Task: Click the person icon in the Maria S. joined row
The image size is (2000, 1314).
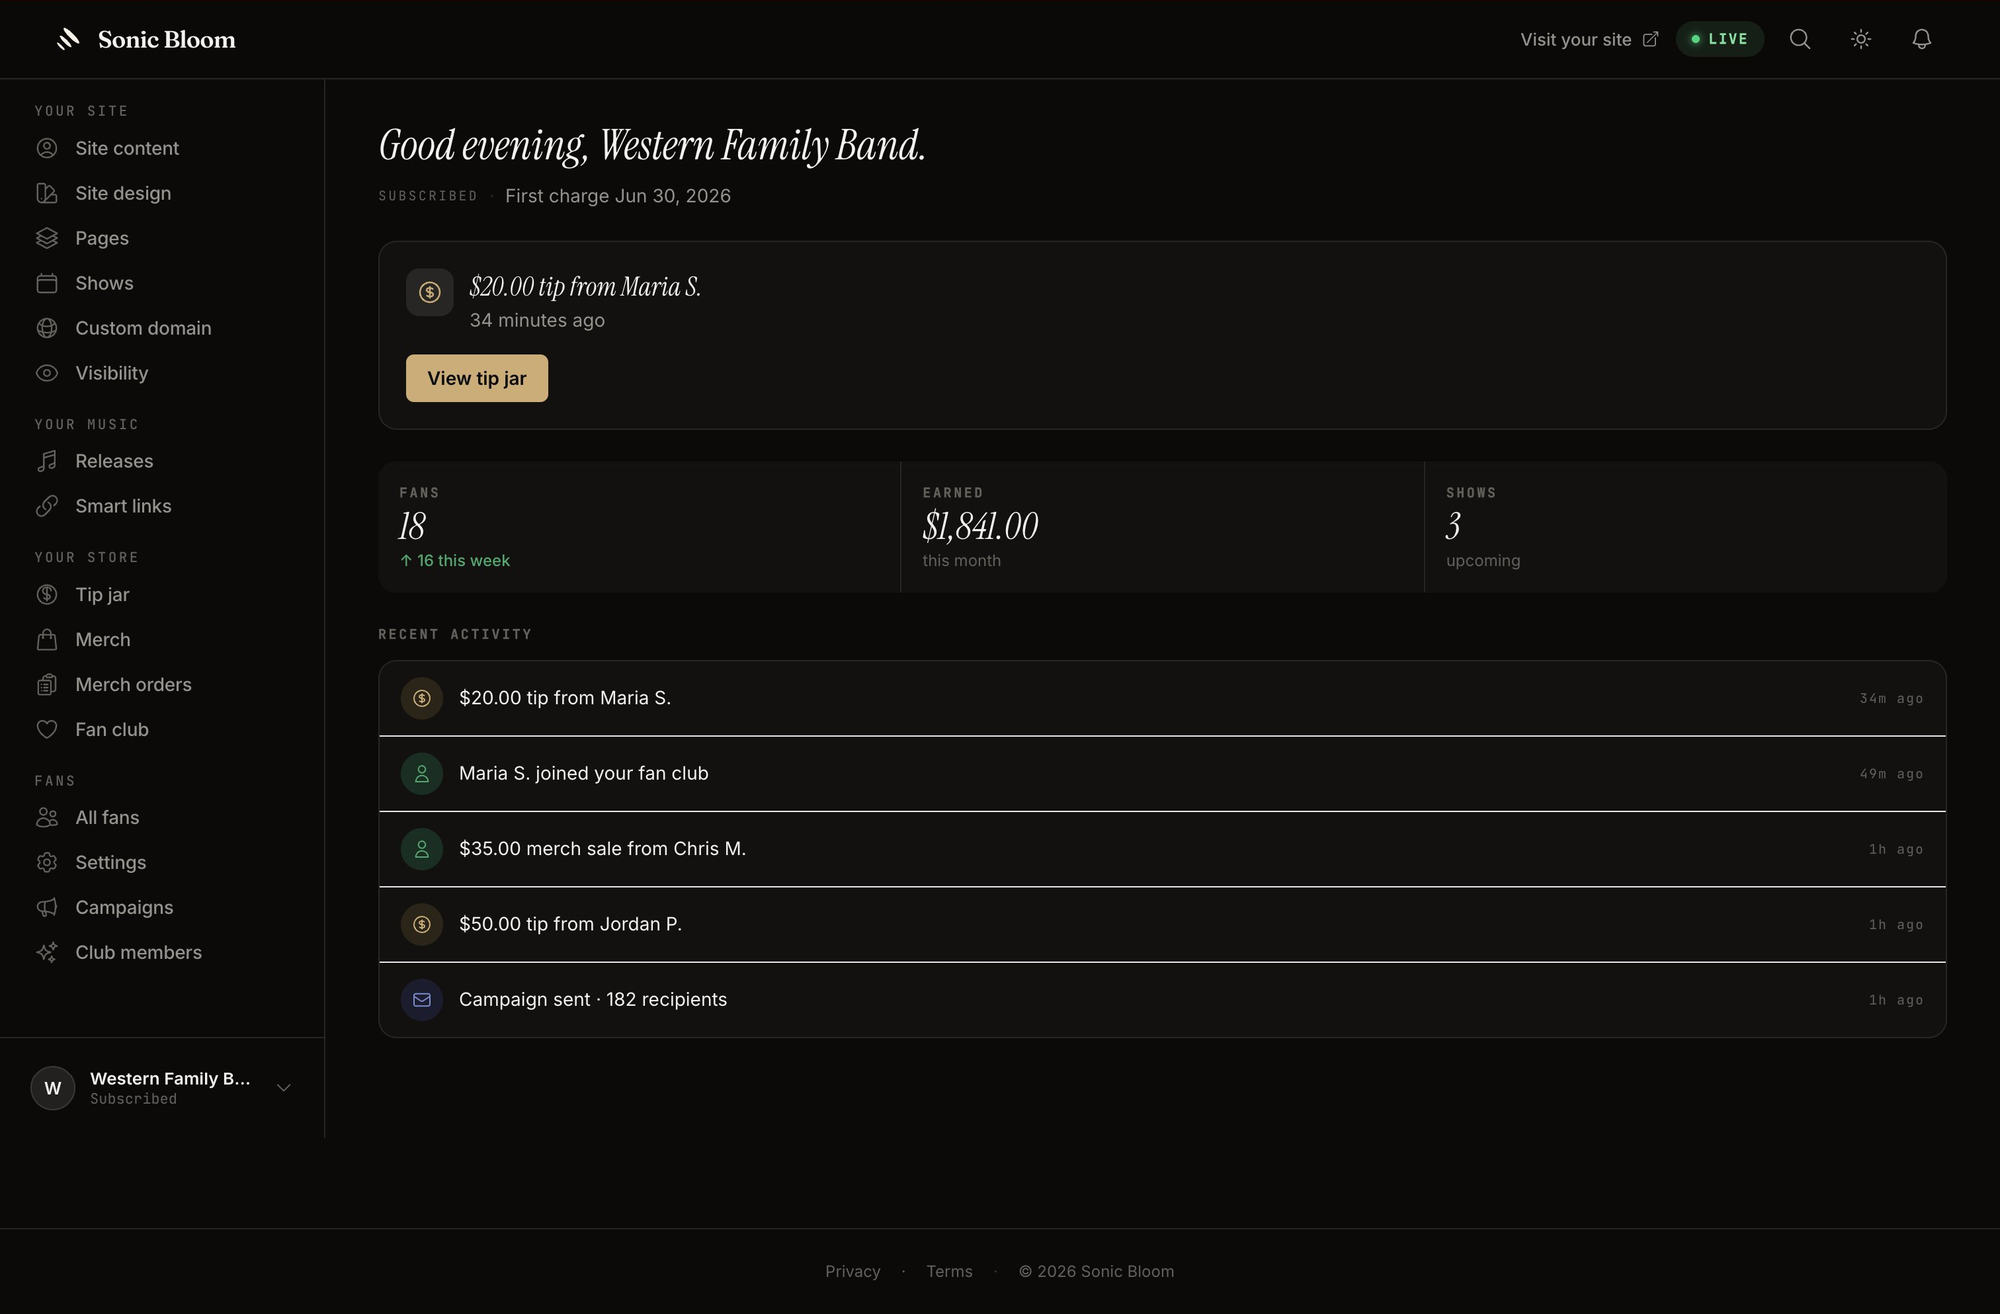Action: 422,774
